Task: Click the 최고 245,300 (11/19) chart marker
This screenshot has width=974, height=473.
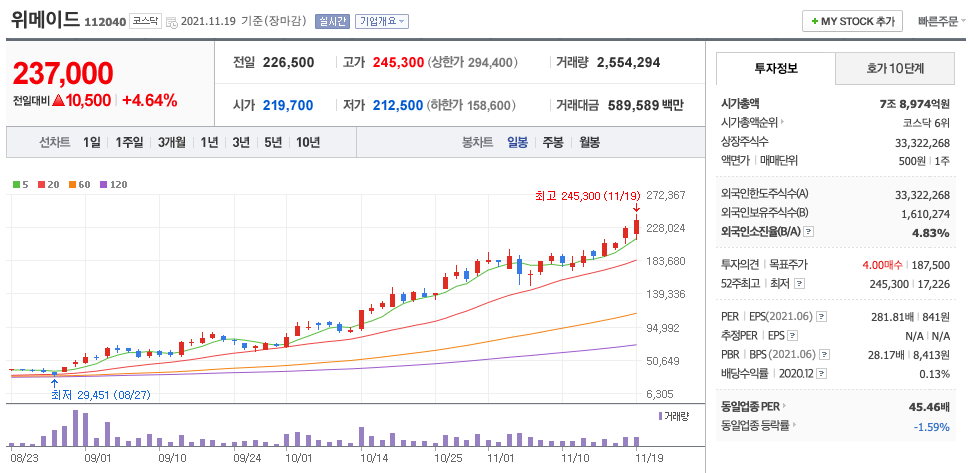Action: [x=587, y=196]
